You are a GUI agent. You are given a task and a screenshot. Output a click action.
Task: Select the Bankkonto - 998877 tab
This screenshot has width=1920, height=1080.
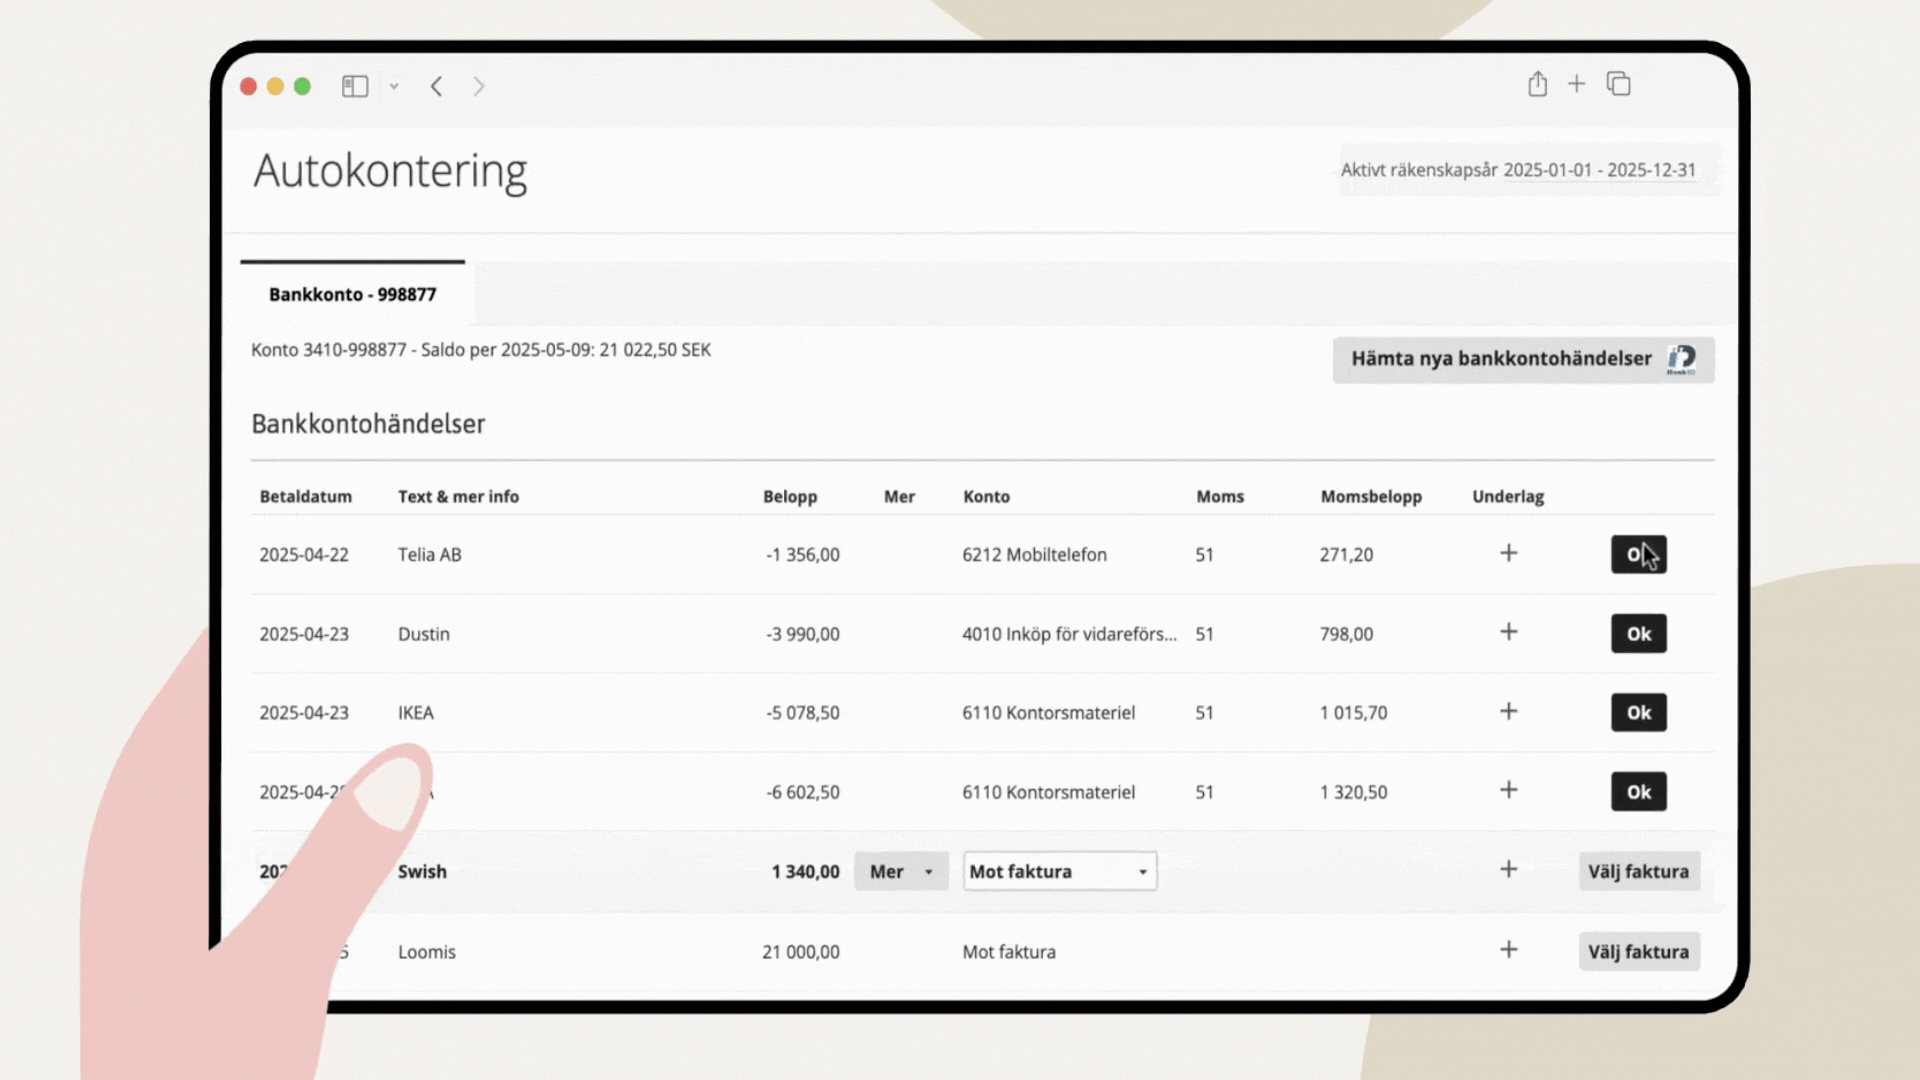(352, 294)
